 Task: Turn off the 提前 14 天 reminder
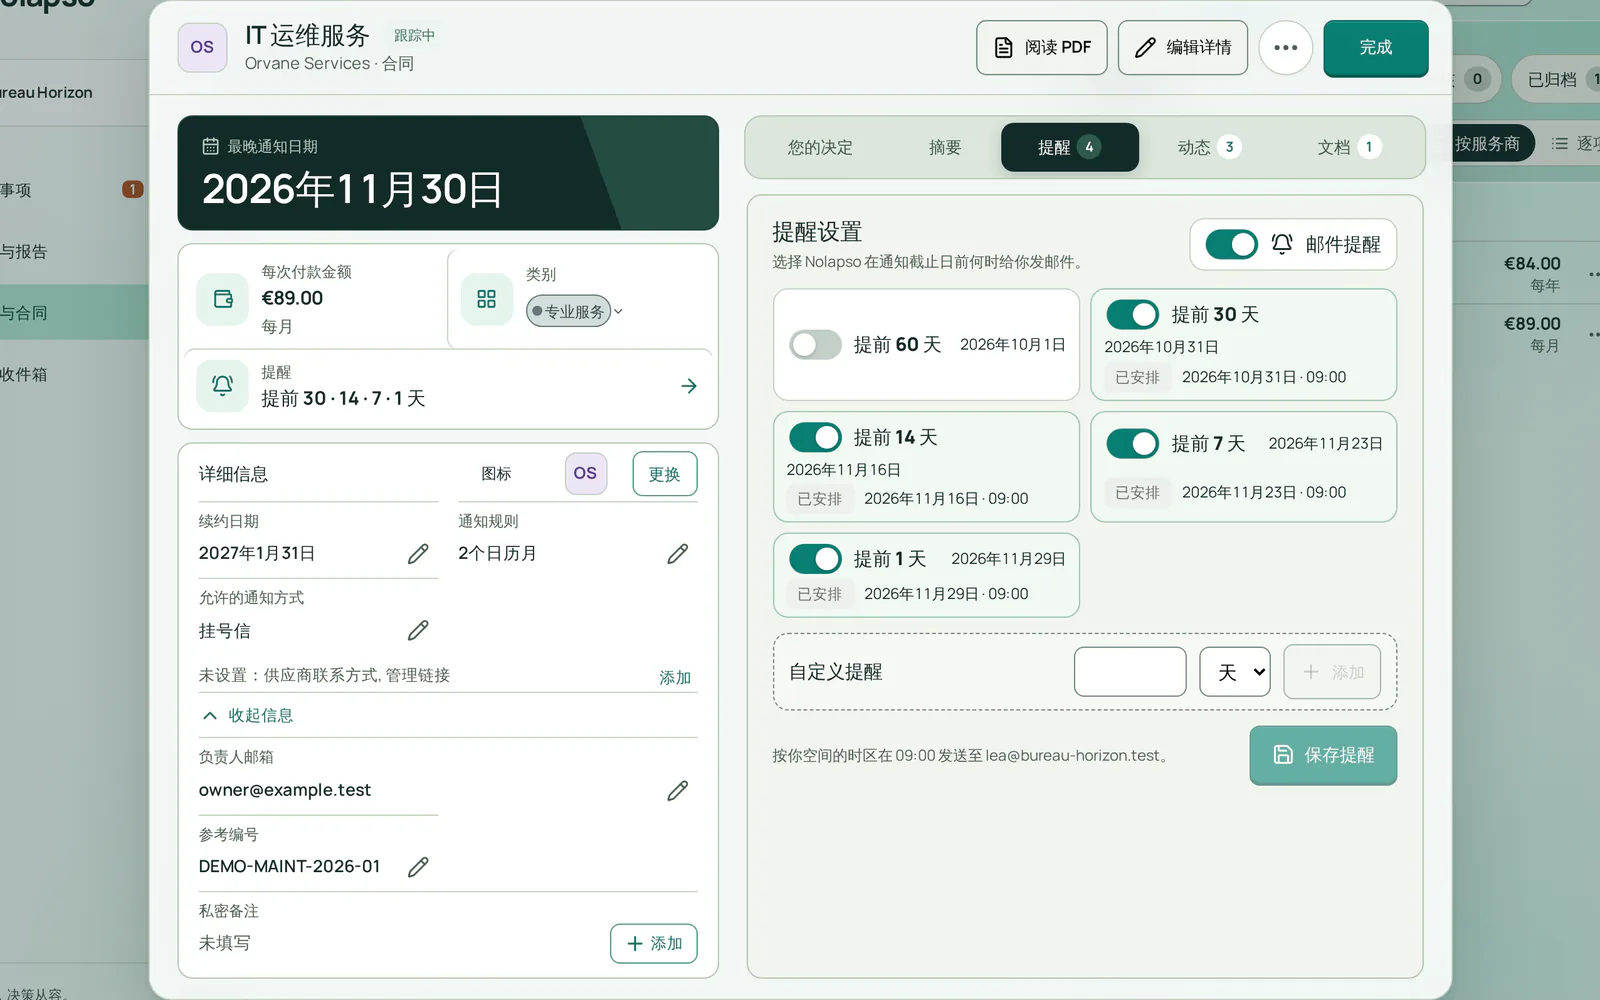point(815,437)
